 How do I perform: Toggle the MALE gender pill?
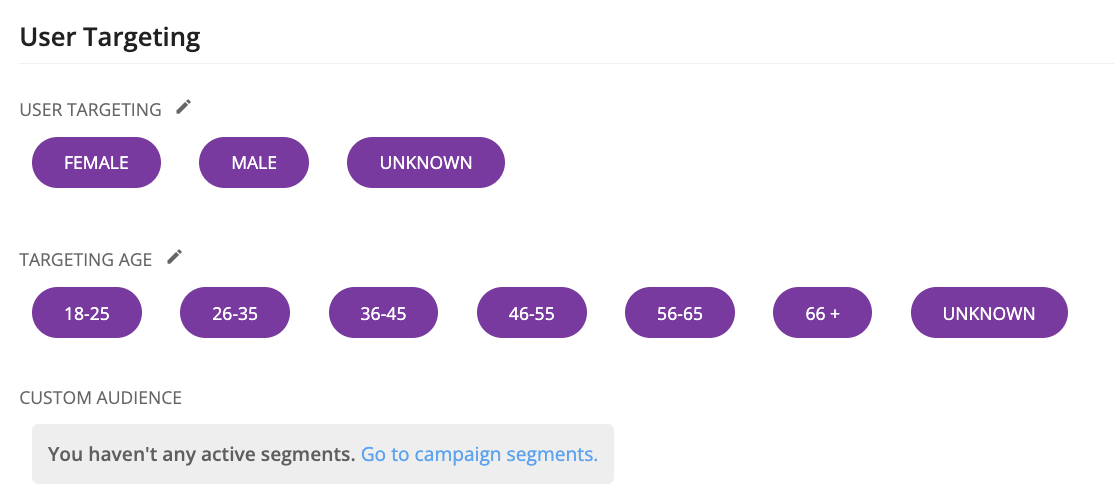pyautogui.click(x=254, y=163)
